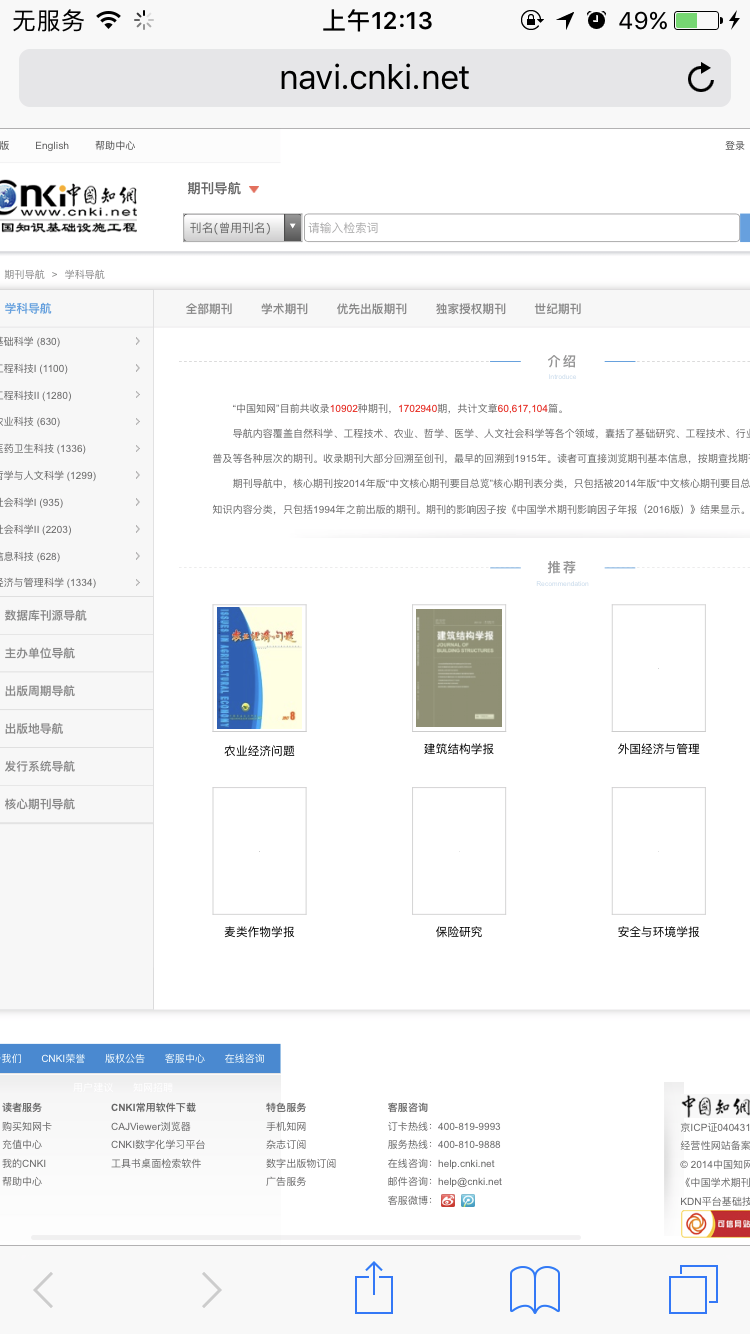The height and width of the screenshot is (1334, 750).
Task: Tap Safari forward arrow
Action: coord(211,1290)
